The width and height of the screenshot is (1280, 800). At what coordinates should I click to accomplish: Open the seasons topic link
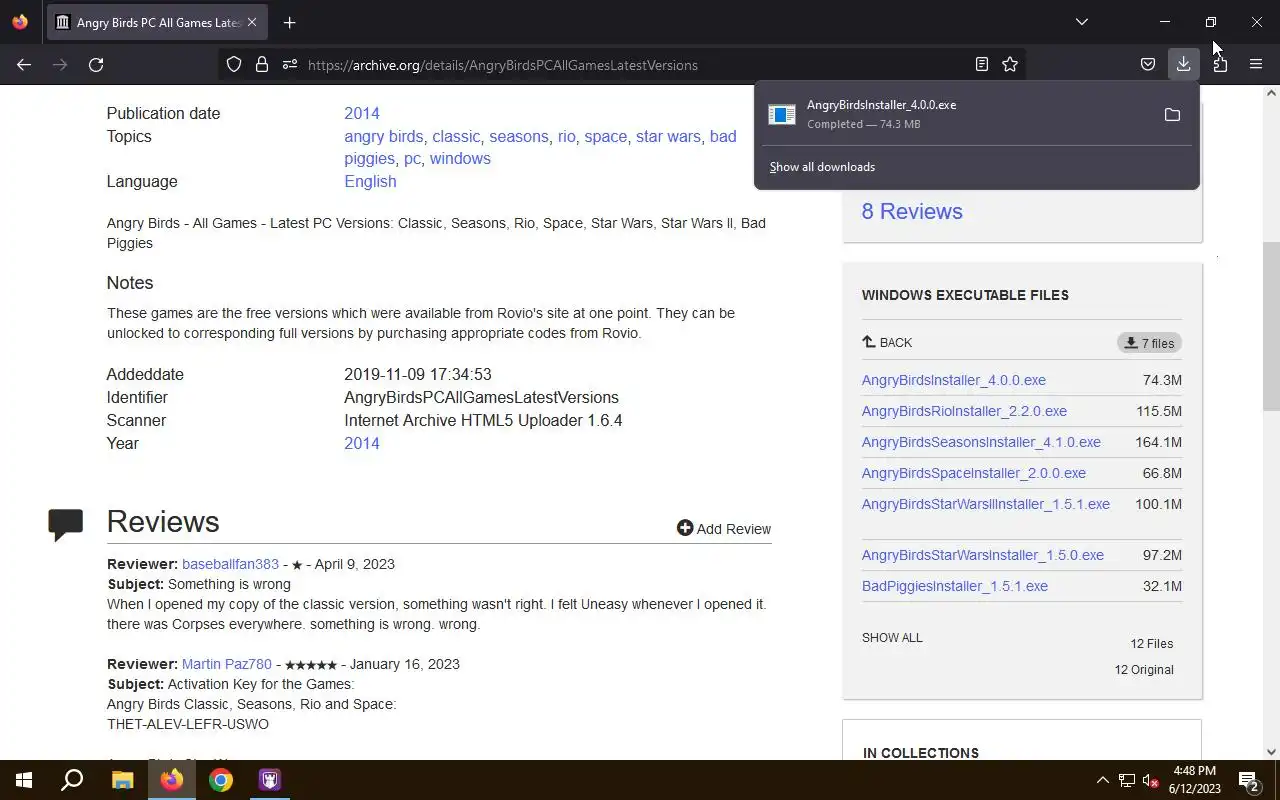(519, 136)
